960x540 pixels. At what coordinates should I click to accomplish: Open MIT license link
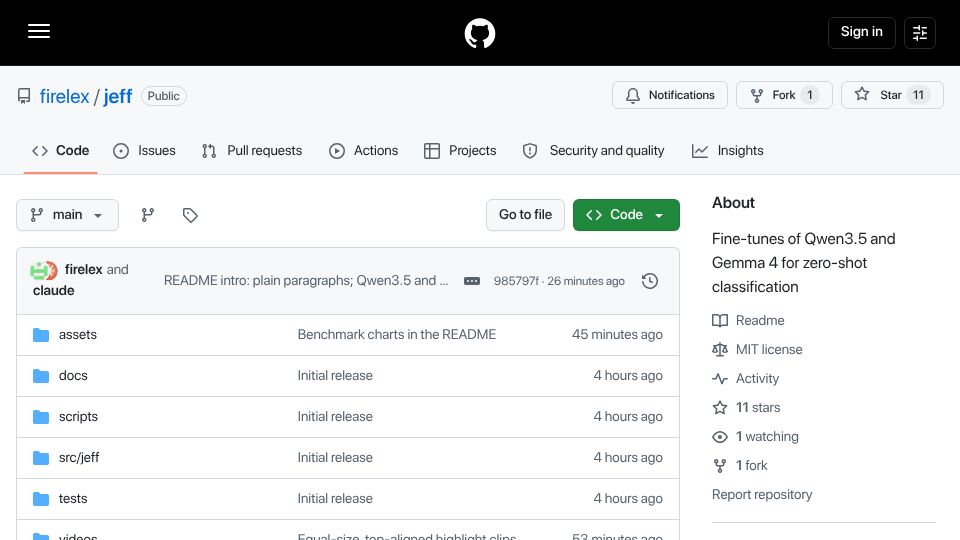pos(757,350)
